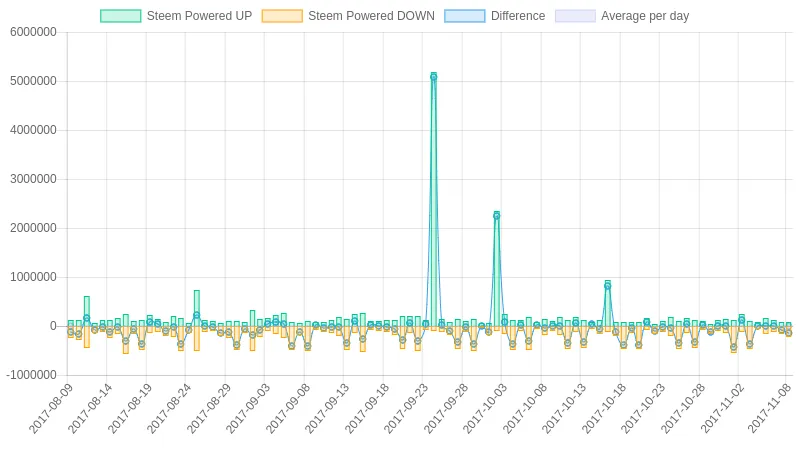The height and width of the screenshot is (450, 800).
Task: Click the x-axis date 2017-09-13
Action: tap(327, 409)
